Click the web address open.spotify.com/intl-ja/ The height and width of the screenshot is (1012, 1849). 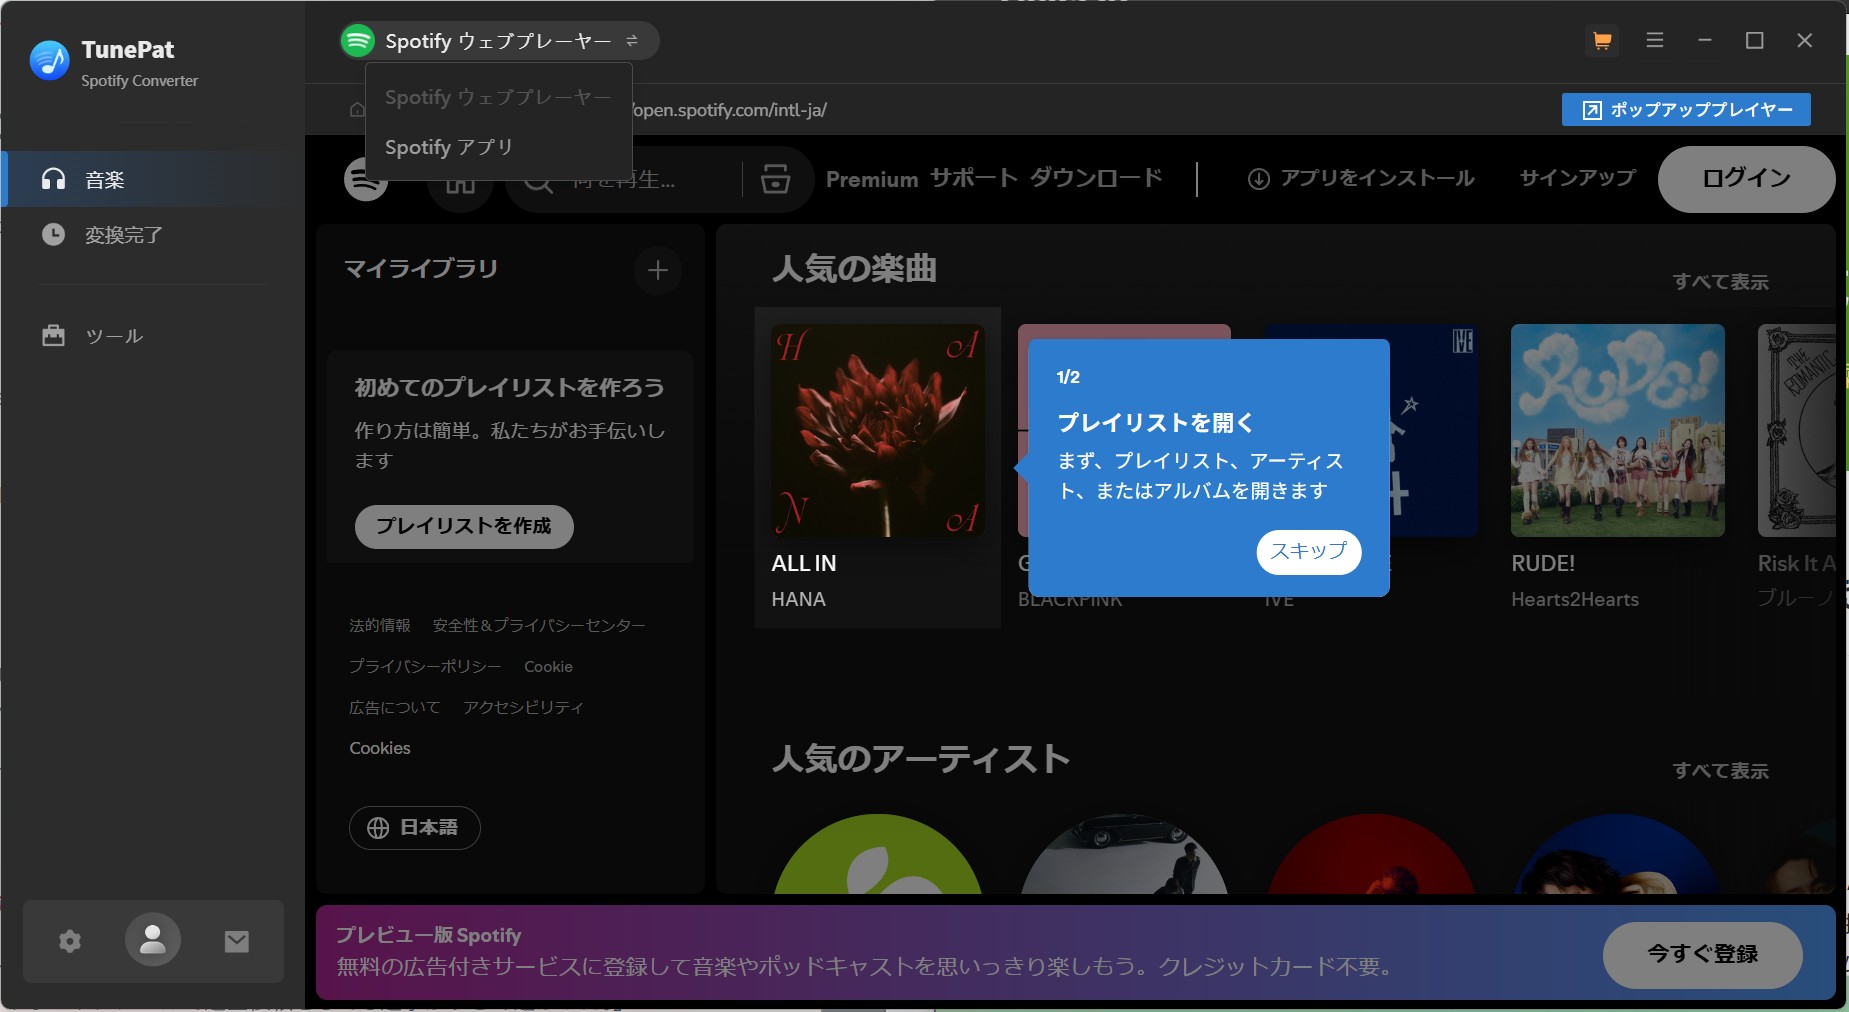pyautogui.click(x=730, y=110)
